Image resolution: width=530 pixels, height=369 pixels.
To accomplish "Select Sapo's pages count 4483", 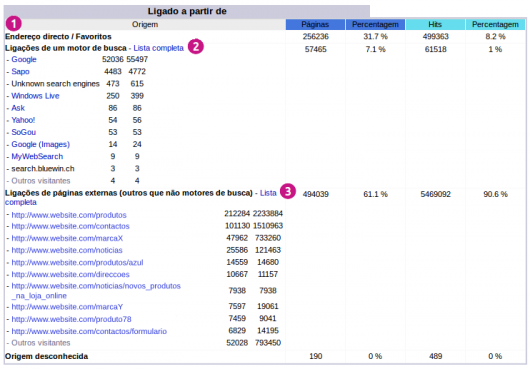I will 113,72.
